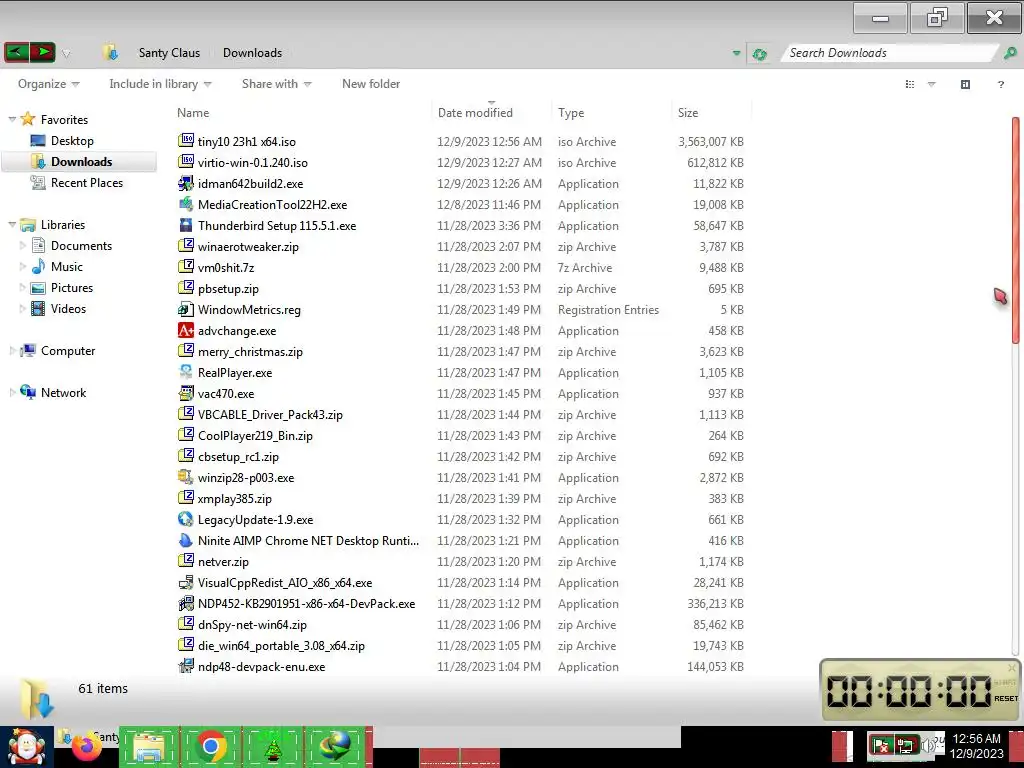Open the taskbar clock showing 12:56 AM
Viewport: 1024px width, 768px height.
click(x=976, y=746)
